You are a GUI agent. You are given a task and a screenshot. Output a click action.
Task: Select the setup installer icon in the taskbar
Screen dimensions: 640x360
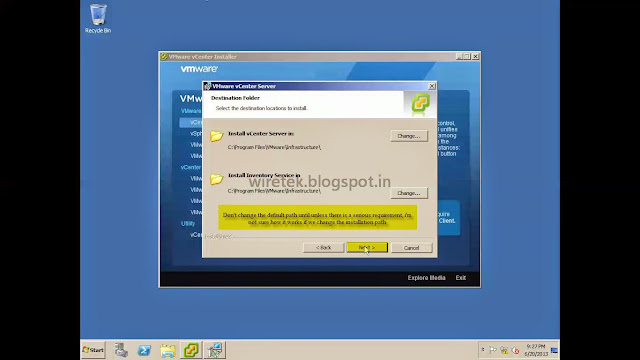(x=215, y=350)
